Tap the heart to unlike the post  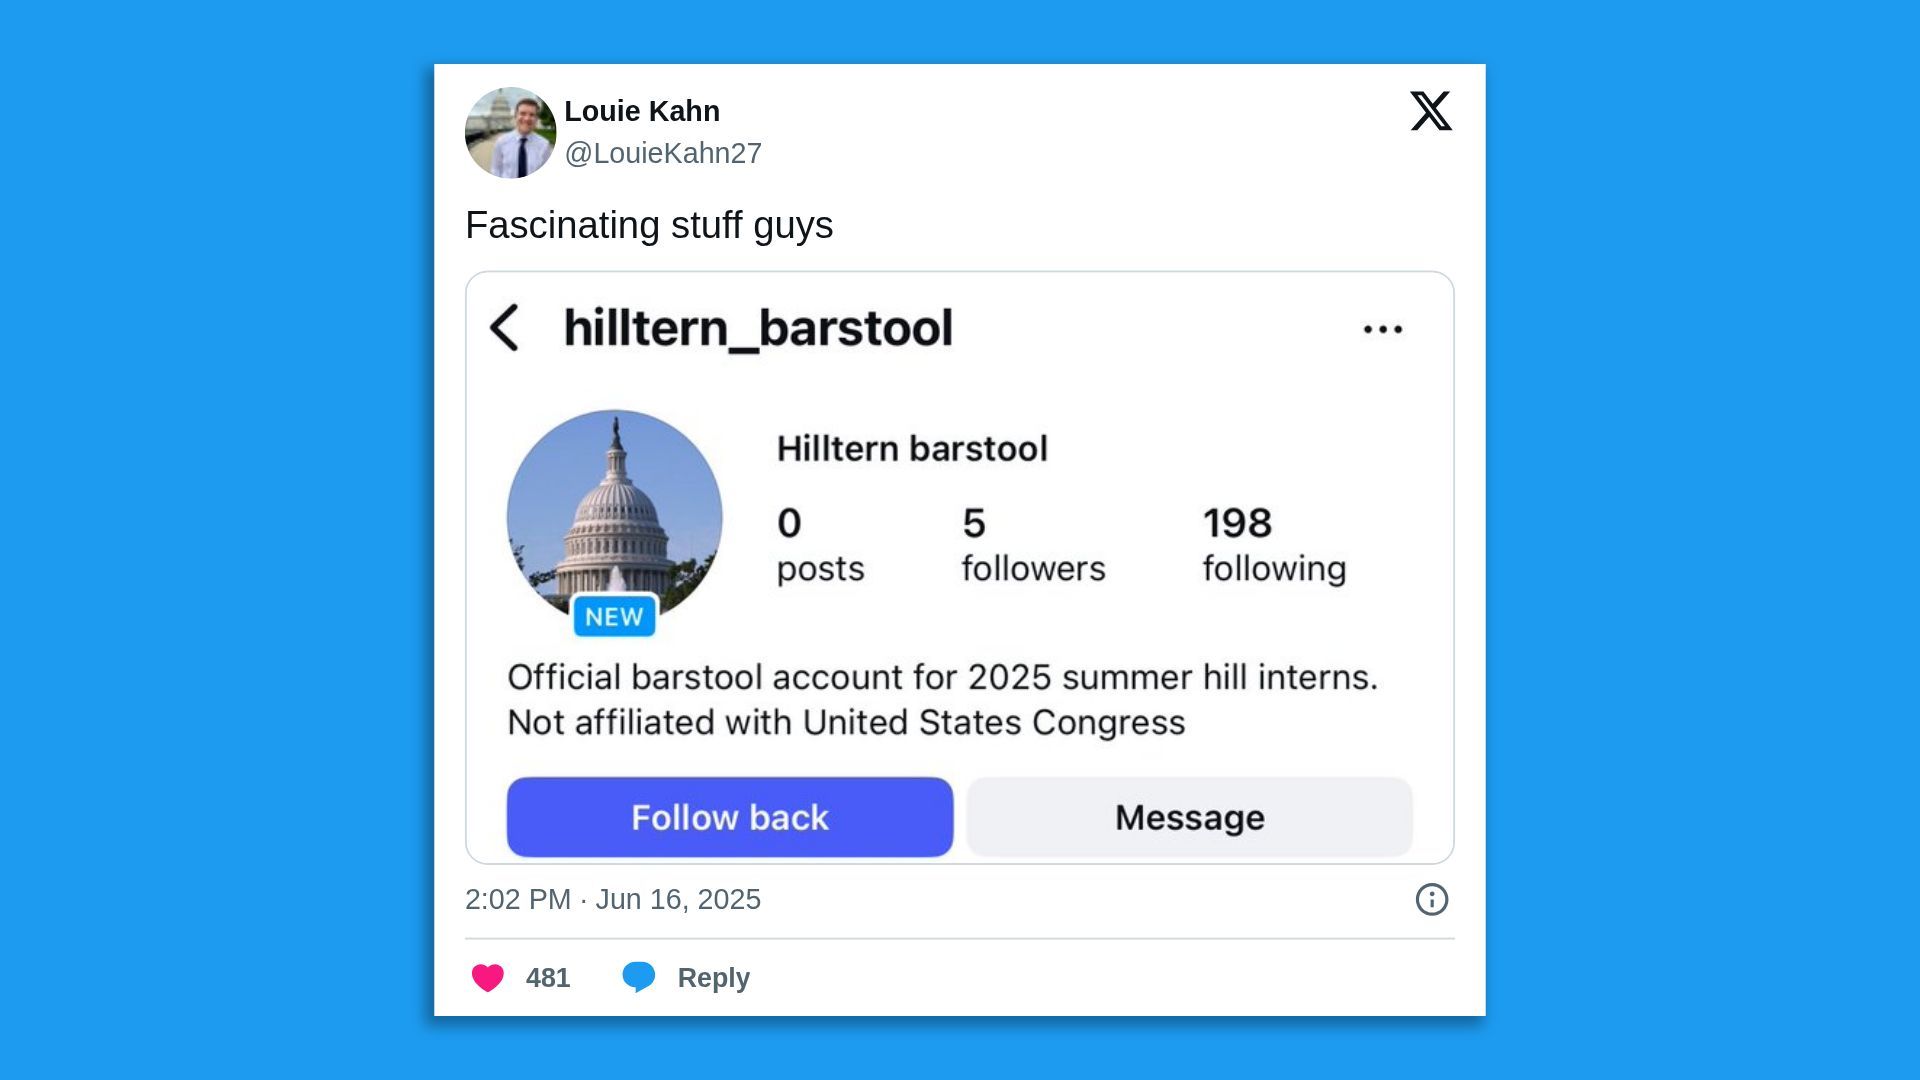click(488, 977)
